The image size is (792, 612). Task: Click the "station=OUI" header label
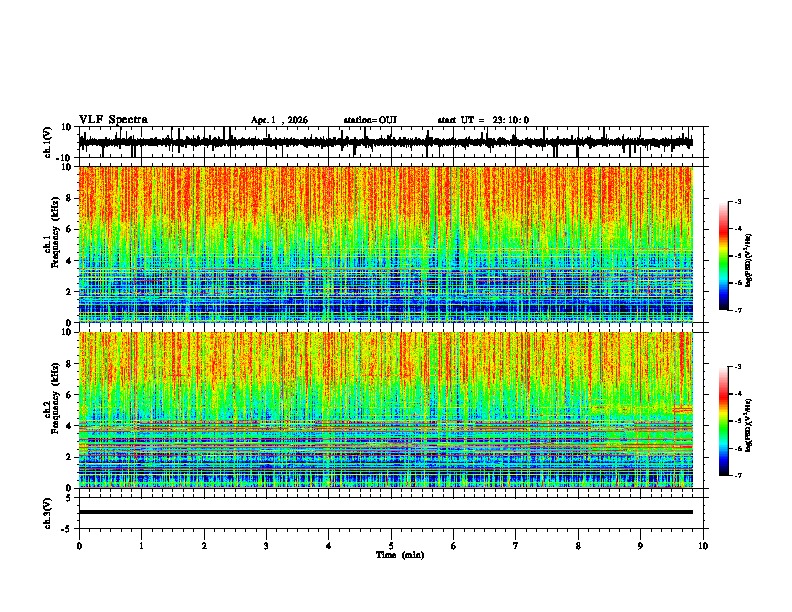click(370, 120)
